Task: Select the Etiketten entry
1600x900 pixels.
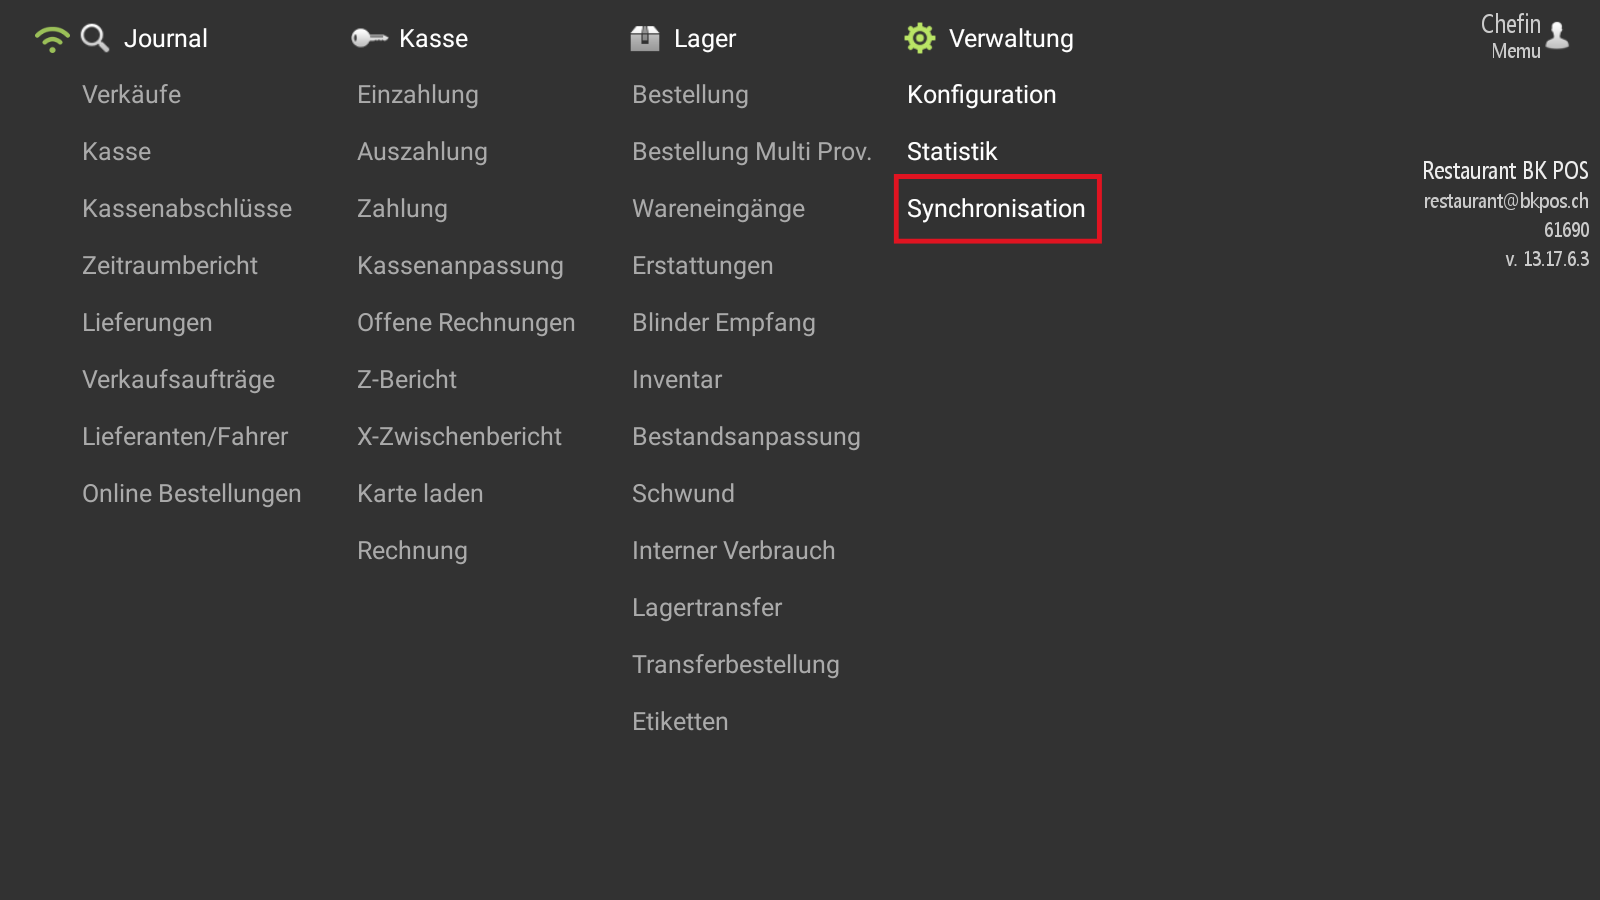Action: click(x=680, y=722)
